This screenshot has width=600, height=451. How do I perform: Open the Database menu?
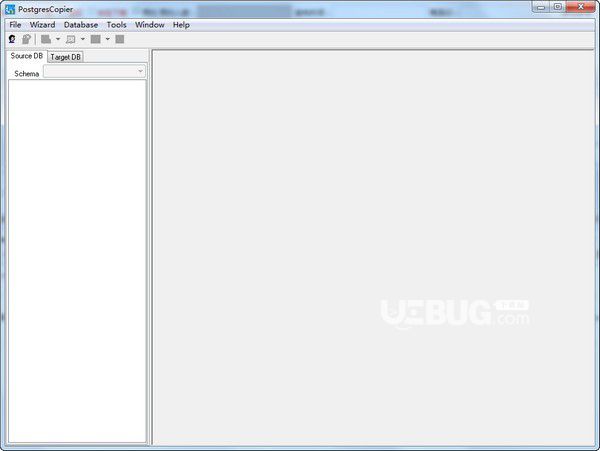(x=81, y=25)
